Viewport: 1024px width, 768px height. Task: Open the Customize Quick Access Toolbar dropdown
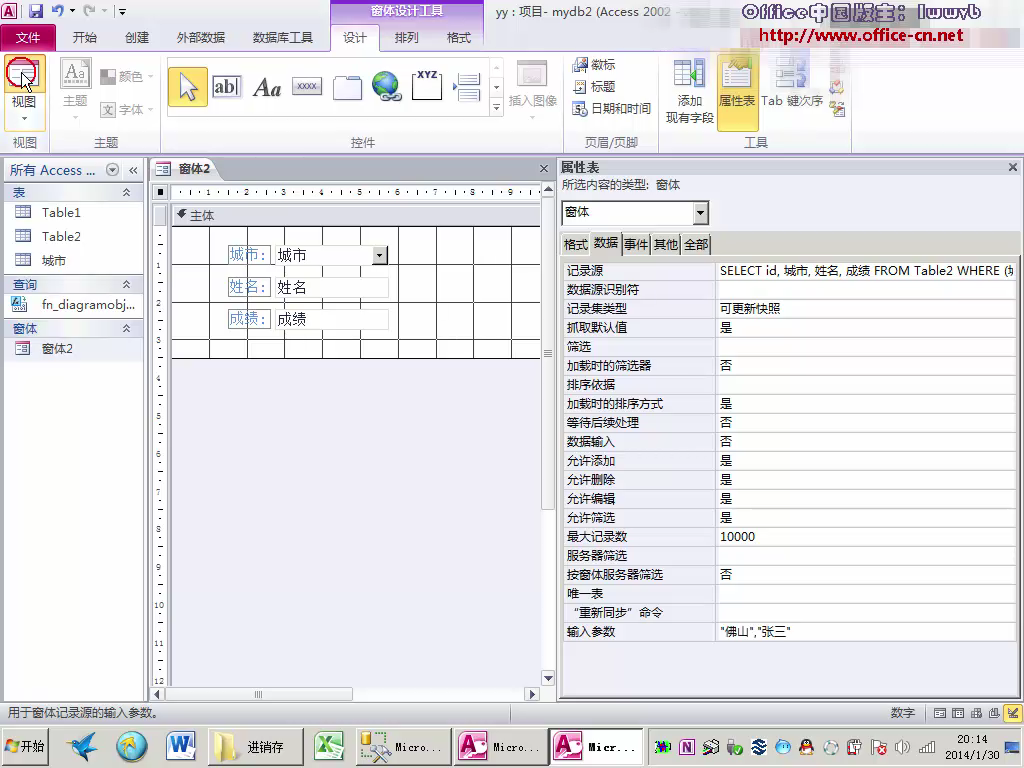click(x=122, y=11)
